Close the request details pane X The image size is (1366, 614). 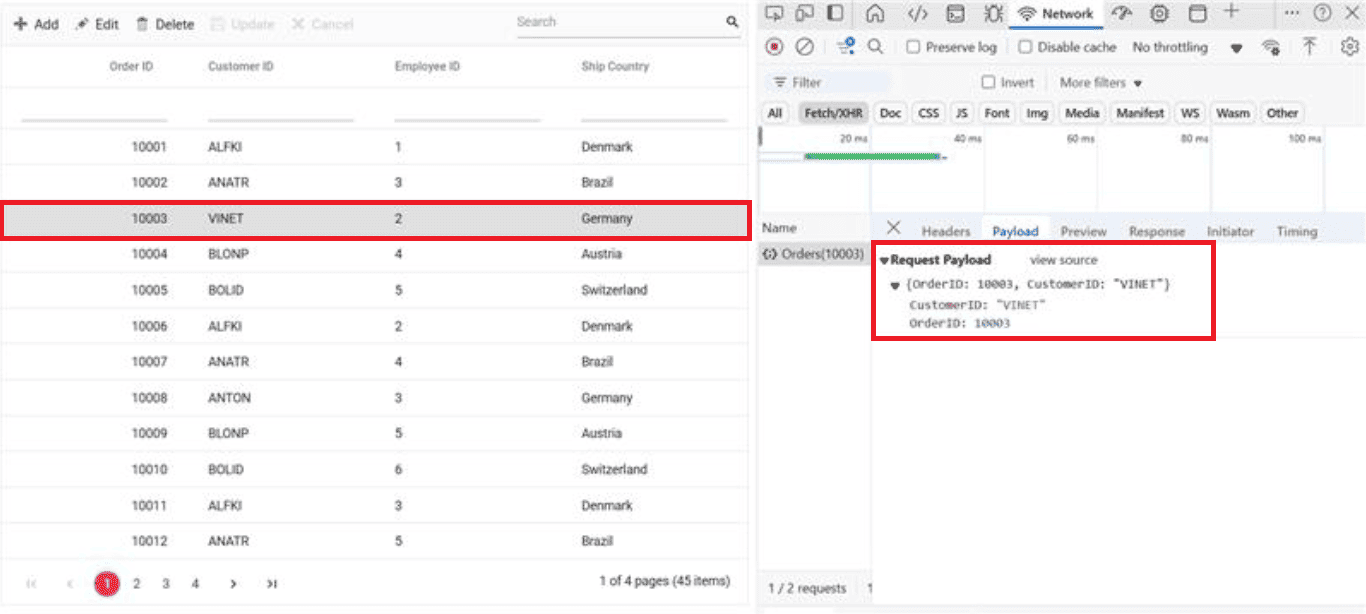tap(894, 228)
